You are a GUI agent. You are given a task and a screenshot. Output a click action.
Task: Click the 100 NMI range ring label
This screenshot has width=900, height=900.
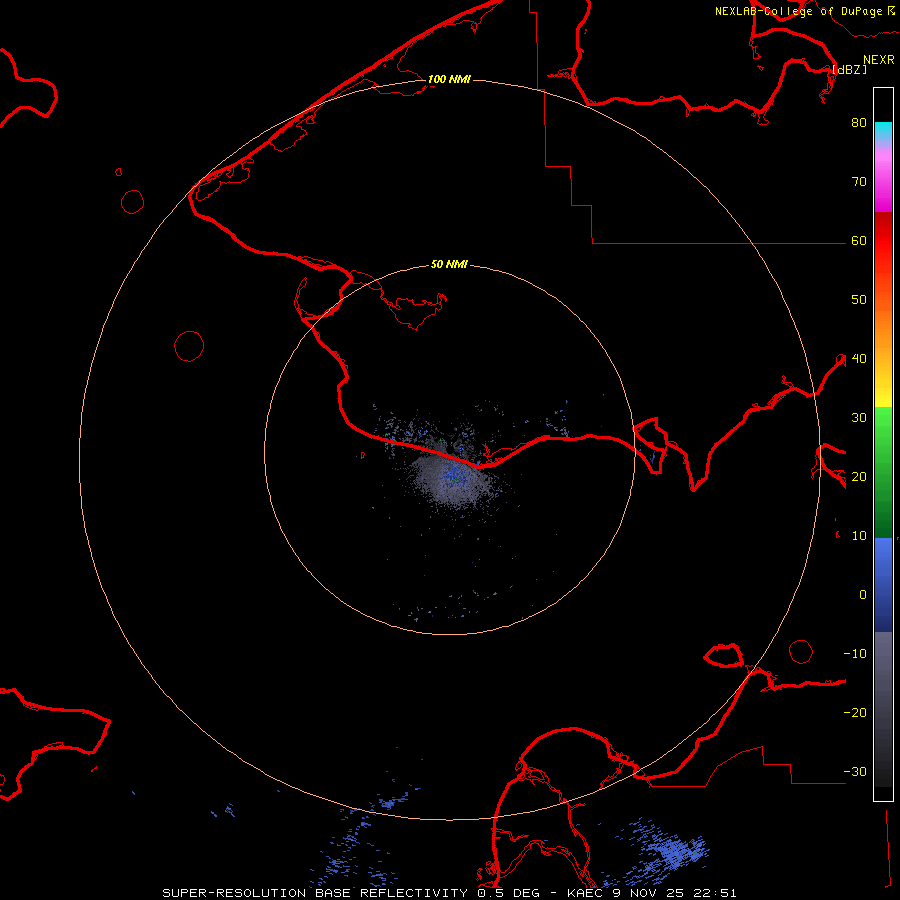[x=449, y=79]
